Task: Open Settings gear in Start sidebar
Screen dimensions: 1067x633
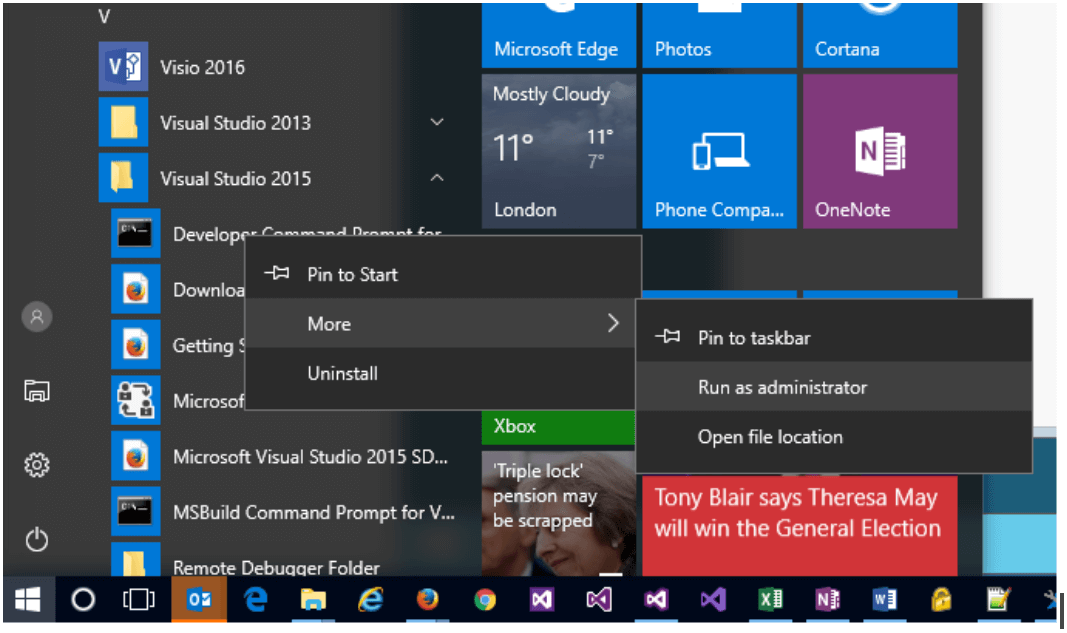Action: click(x=37, y=465)
